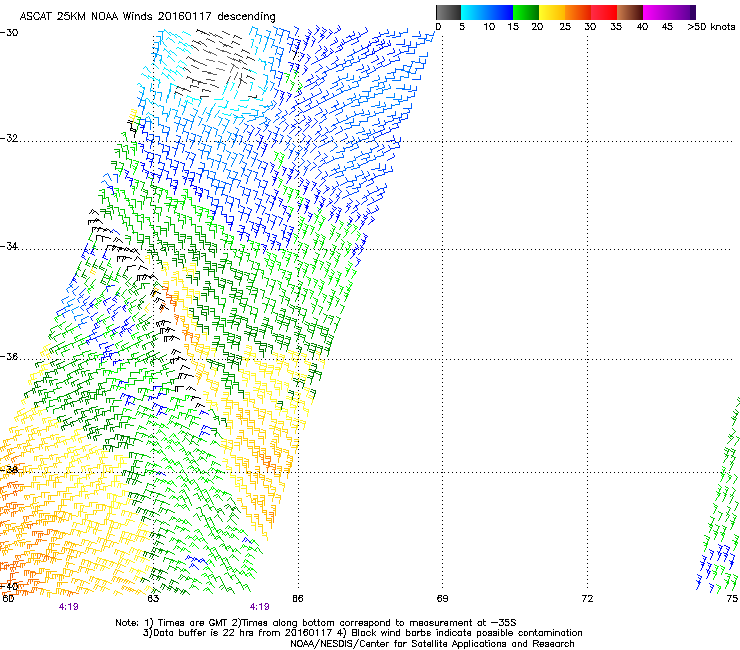Image resolution: width=740 pixels, height=650 pixels.
Task: Click the "45" label under the color bar
Action: pyautogui.click(x=667, y=27)
